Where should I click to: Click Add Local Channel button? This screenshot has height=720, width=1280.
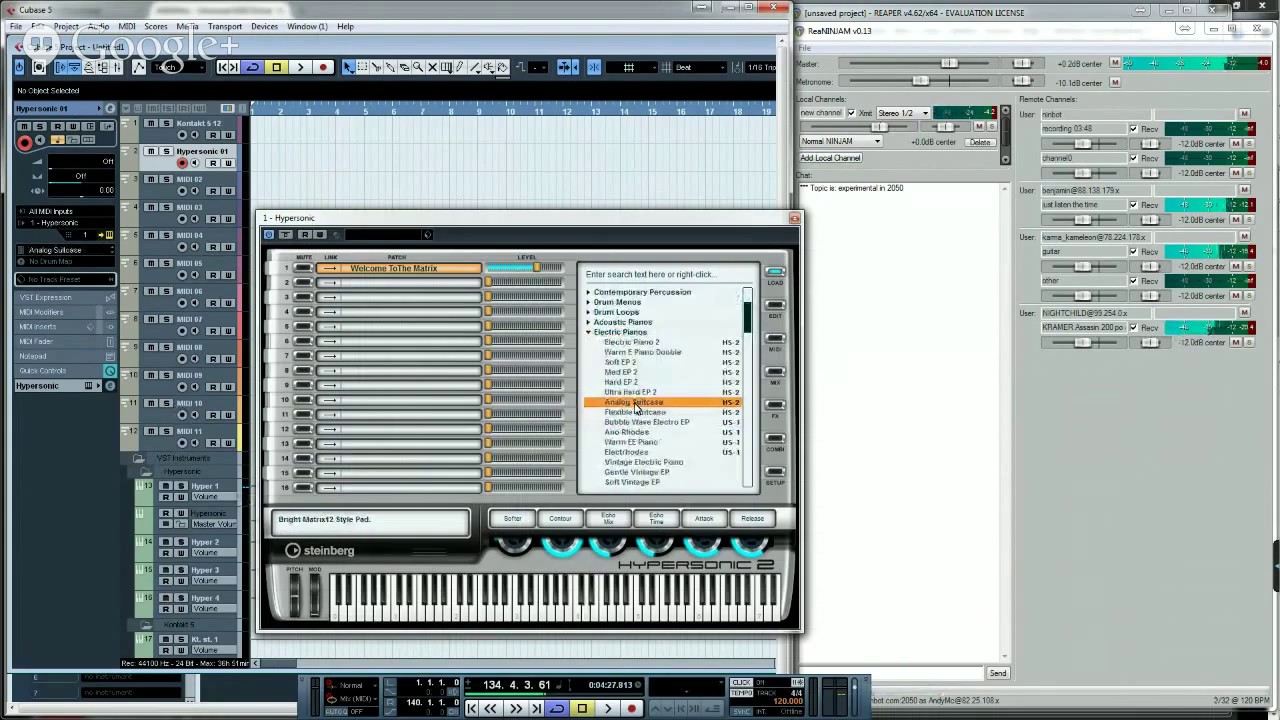tap(831, 158)
